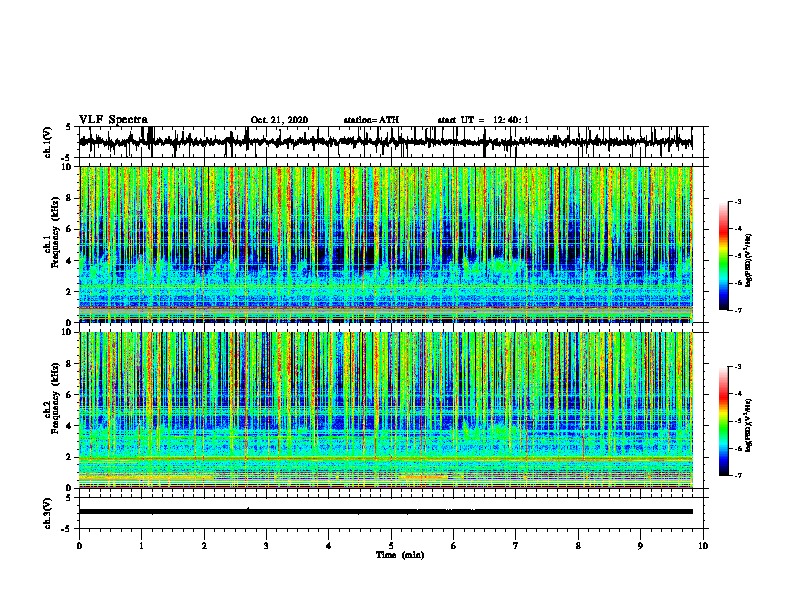Click inside the ch.1 spectrogram panel

click(386, 244)
